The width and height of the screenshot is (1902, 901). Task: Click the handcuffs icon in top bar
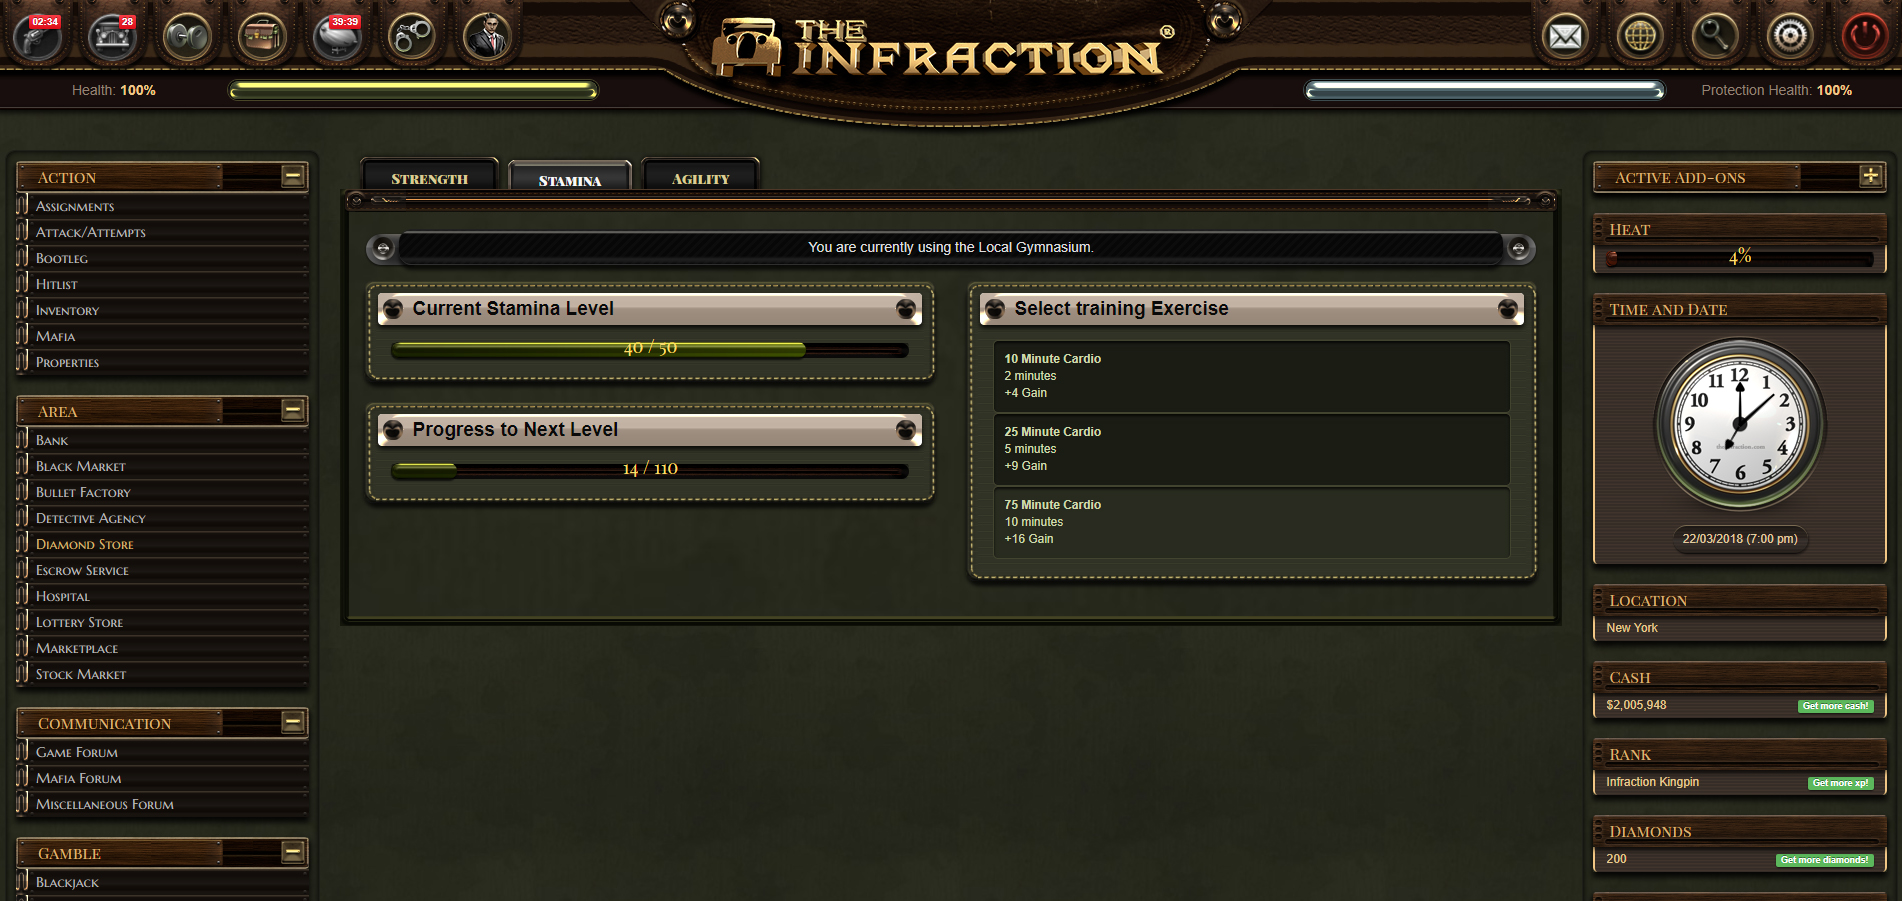(x=412, y=37)
